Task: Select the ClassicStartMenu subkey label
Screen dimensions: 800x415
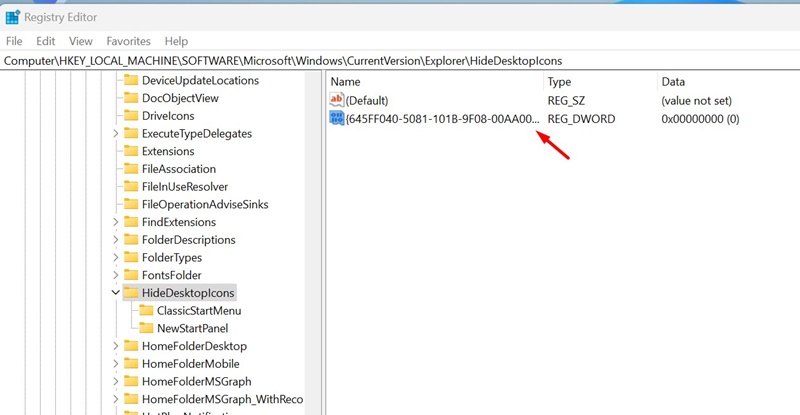Action: point(199,310)
